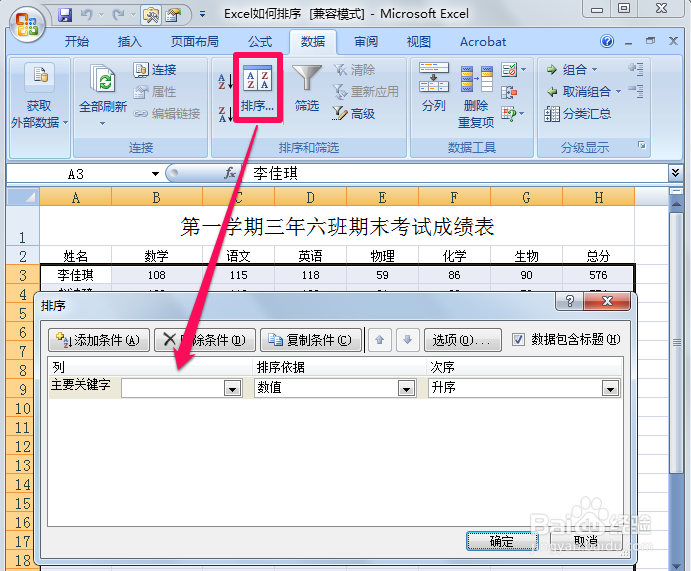Click the Select All corner triangle

[22, 197]
